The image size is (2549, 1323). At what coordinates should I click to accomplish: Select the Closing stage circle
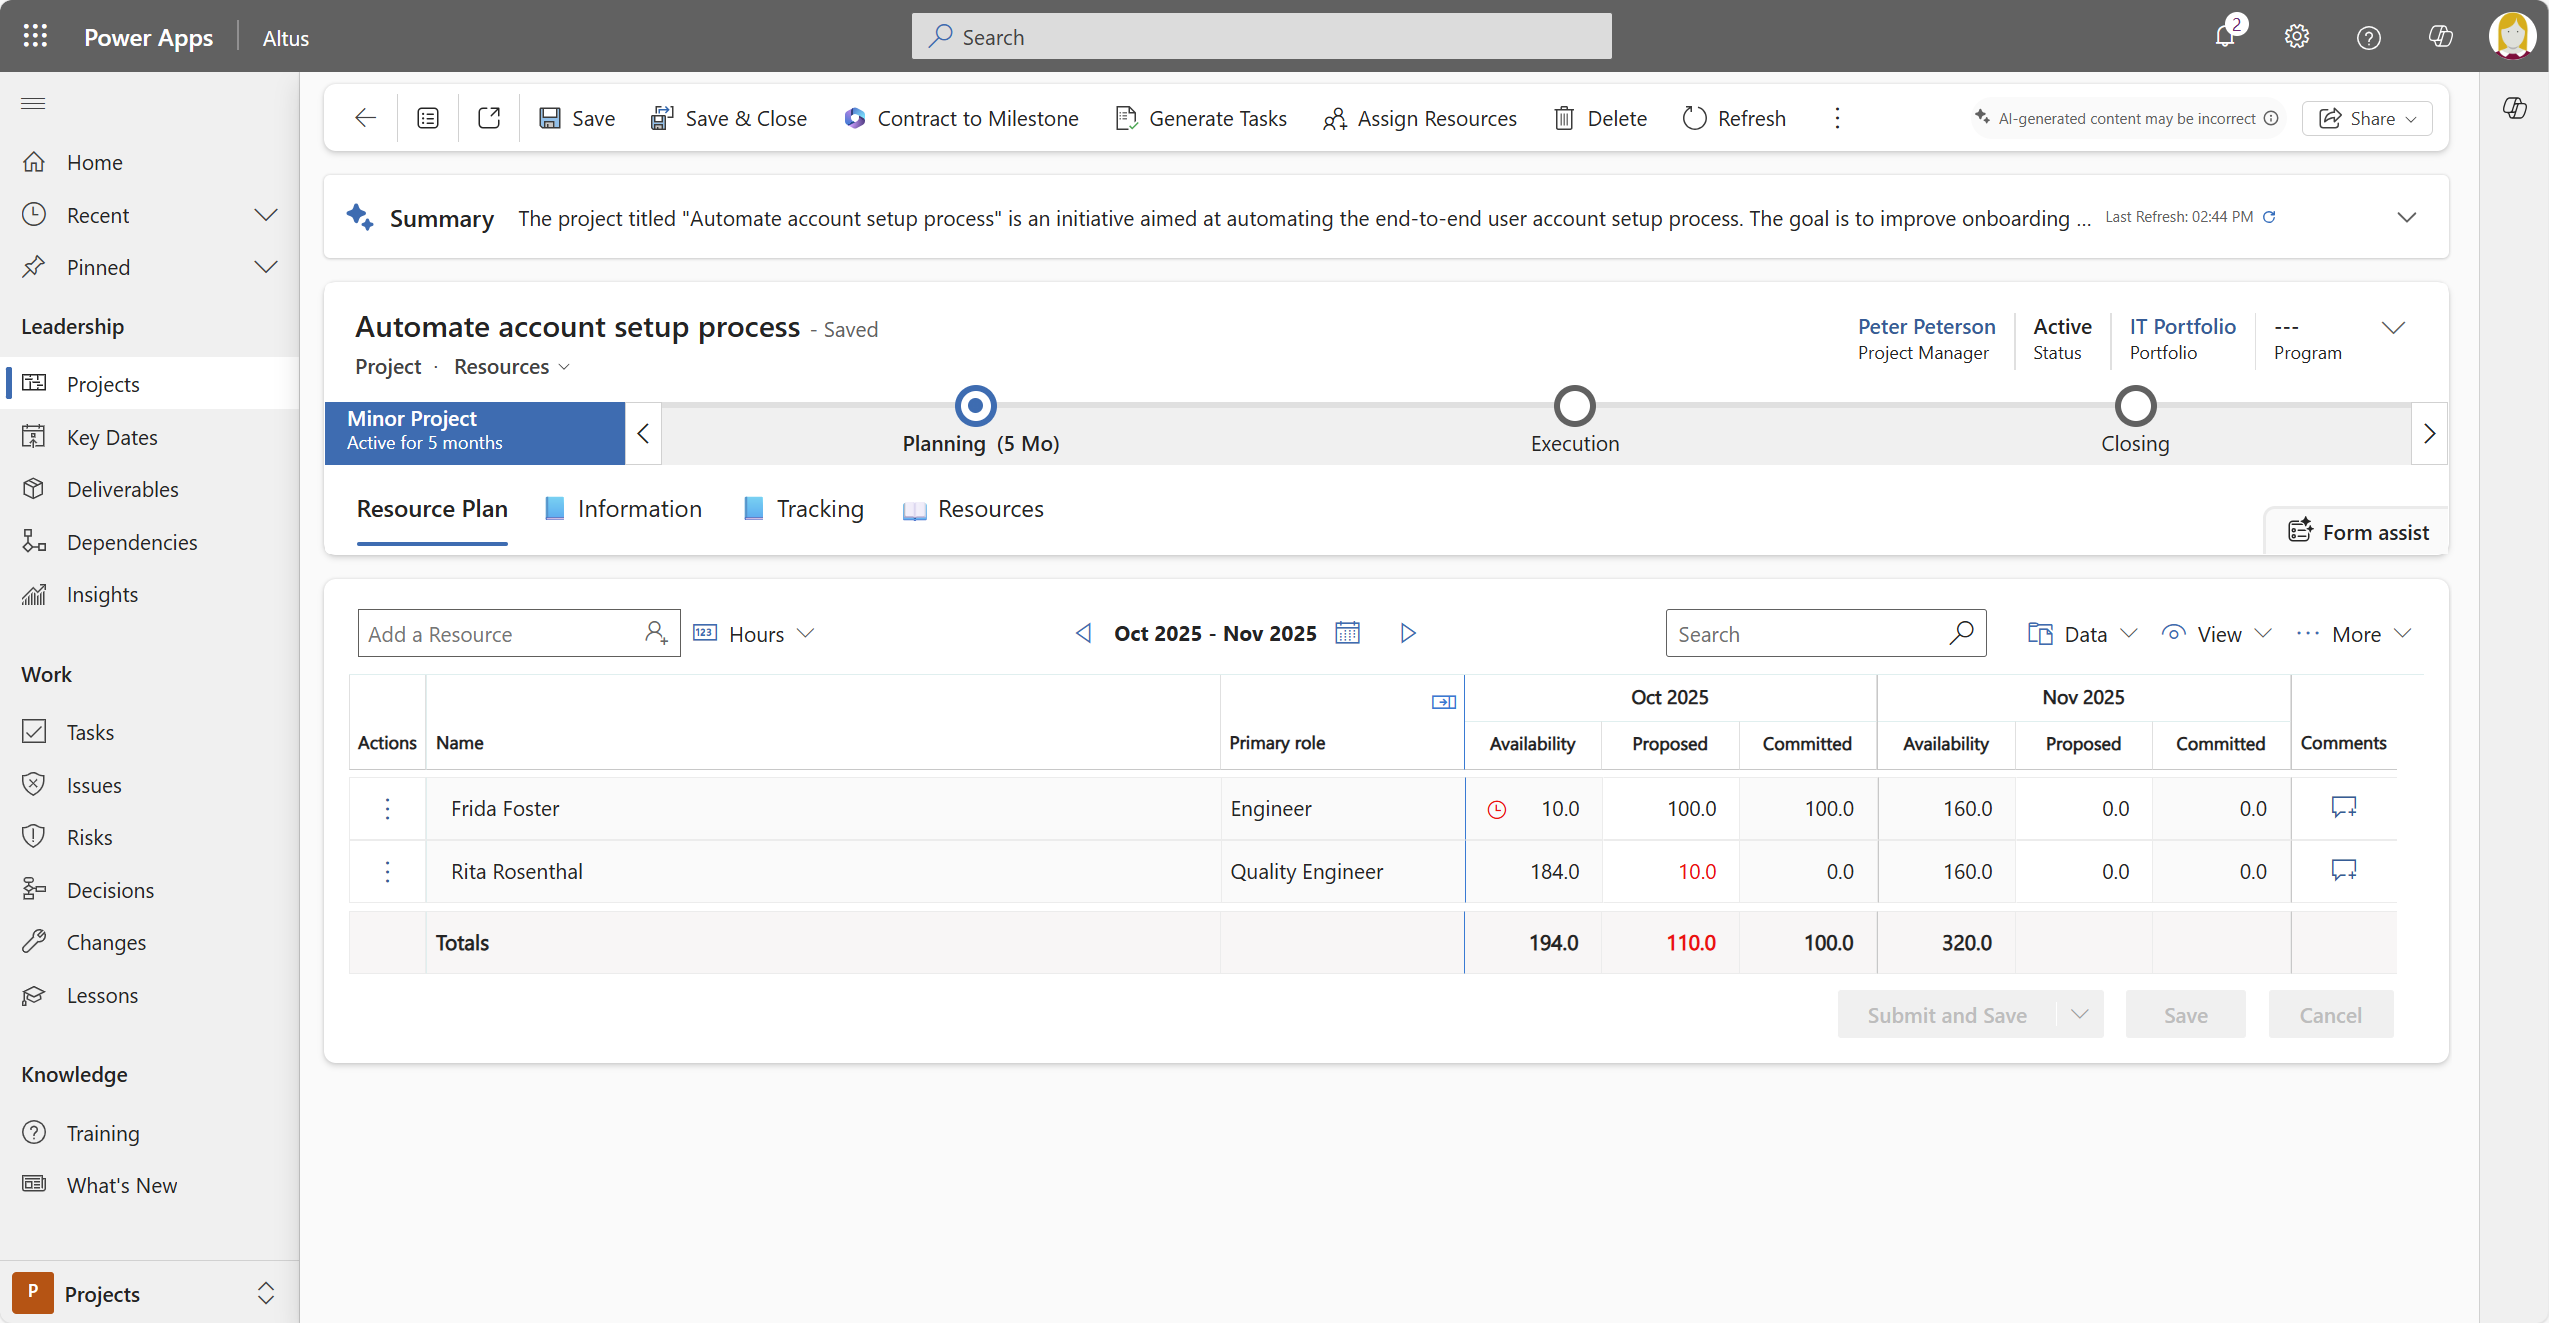tap(2135, 405)
